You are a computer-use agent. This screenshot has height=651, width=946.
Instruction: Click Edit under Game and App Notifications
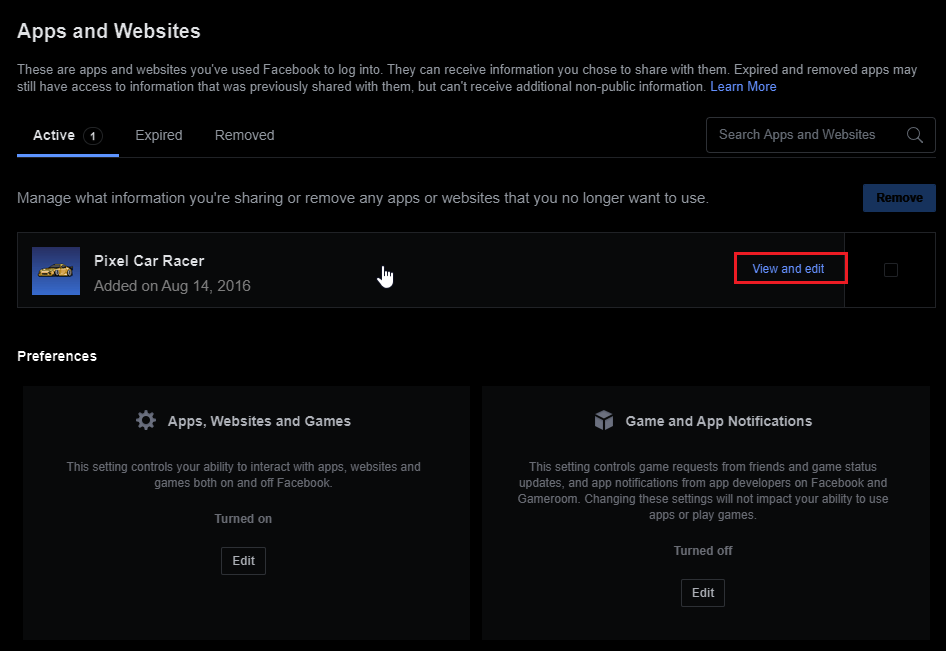(703, 592)
